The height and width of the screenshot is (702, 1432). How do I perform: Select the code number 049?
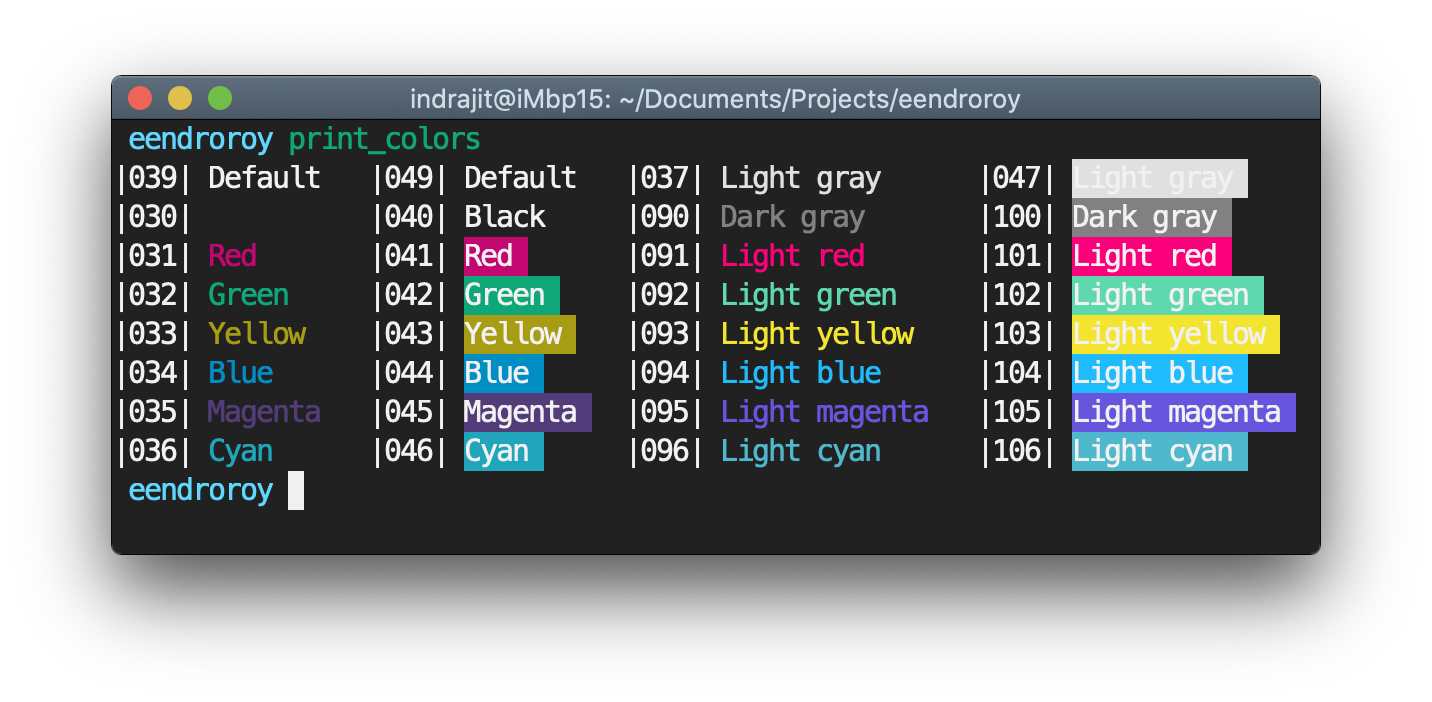[408, 178]
